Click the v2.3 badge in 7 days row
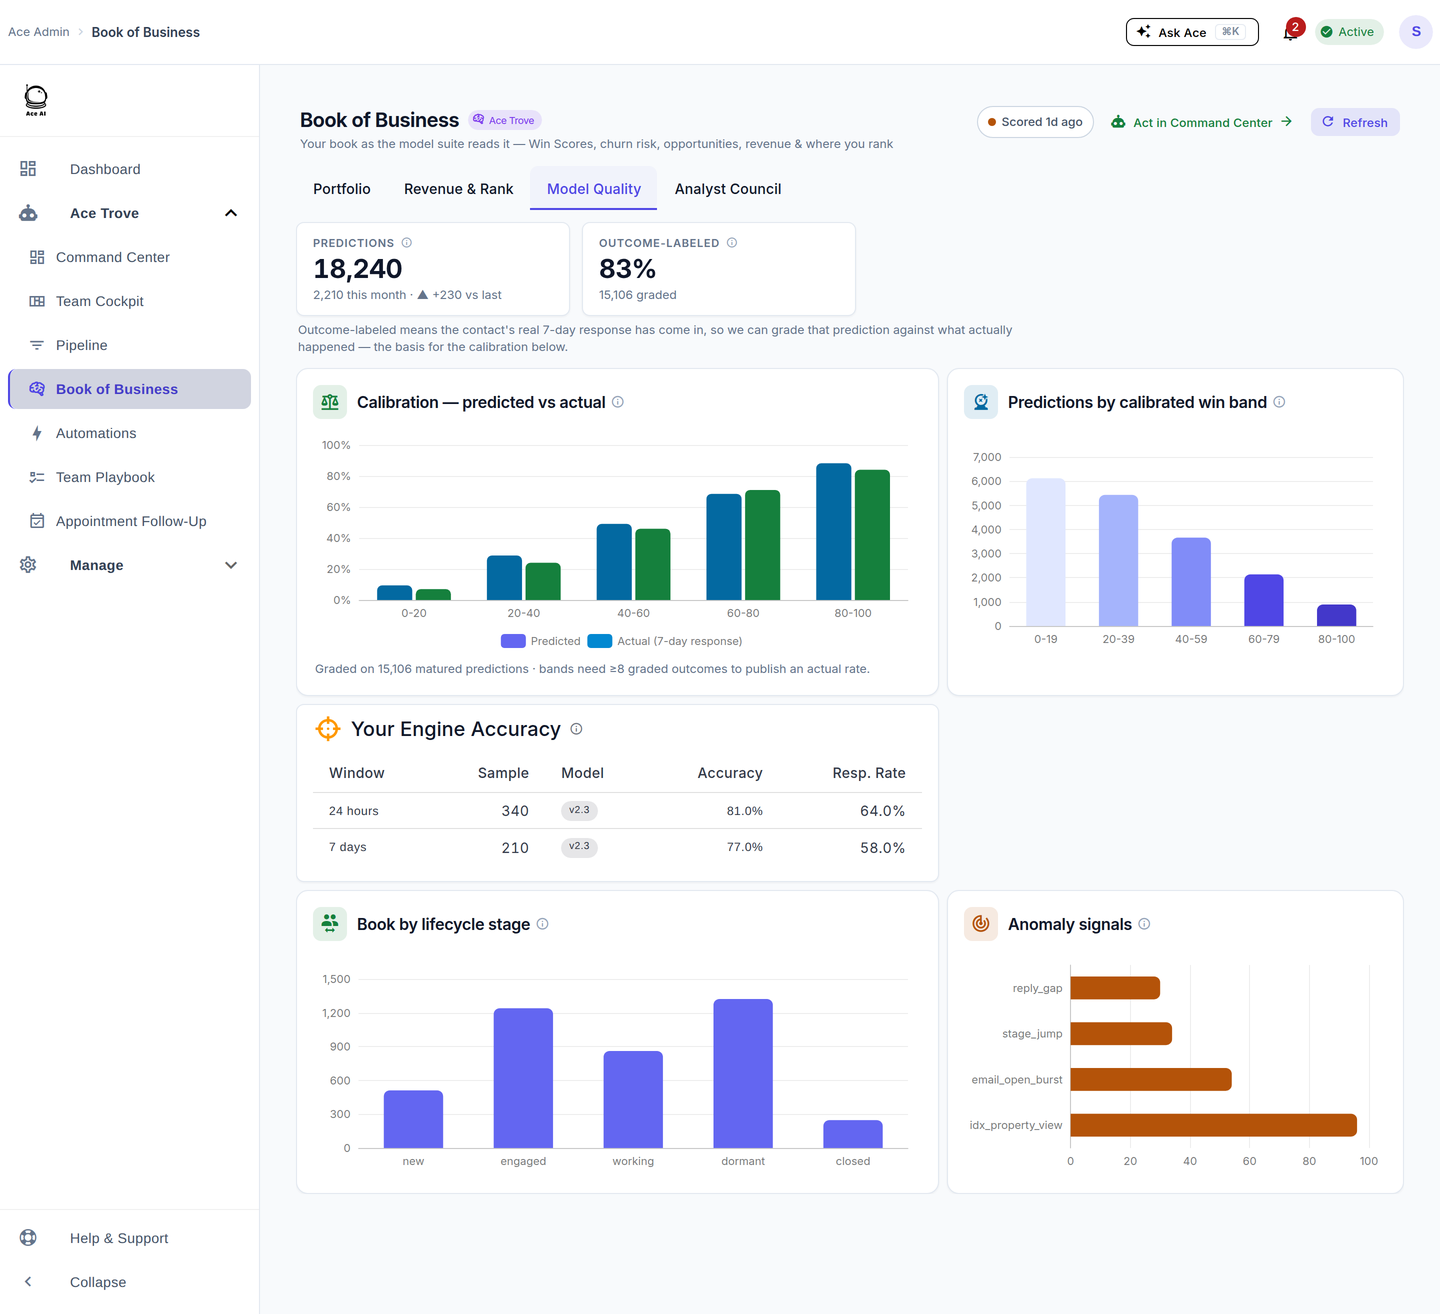Screen dimensions: 1440x1314 point(579,846)
